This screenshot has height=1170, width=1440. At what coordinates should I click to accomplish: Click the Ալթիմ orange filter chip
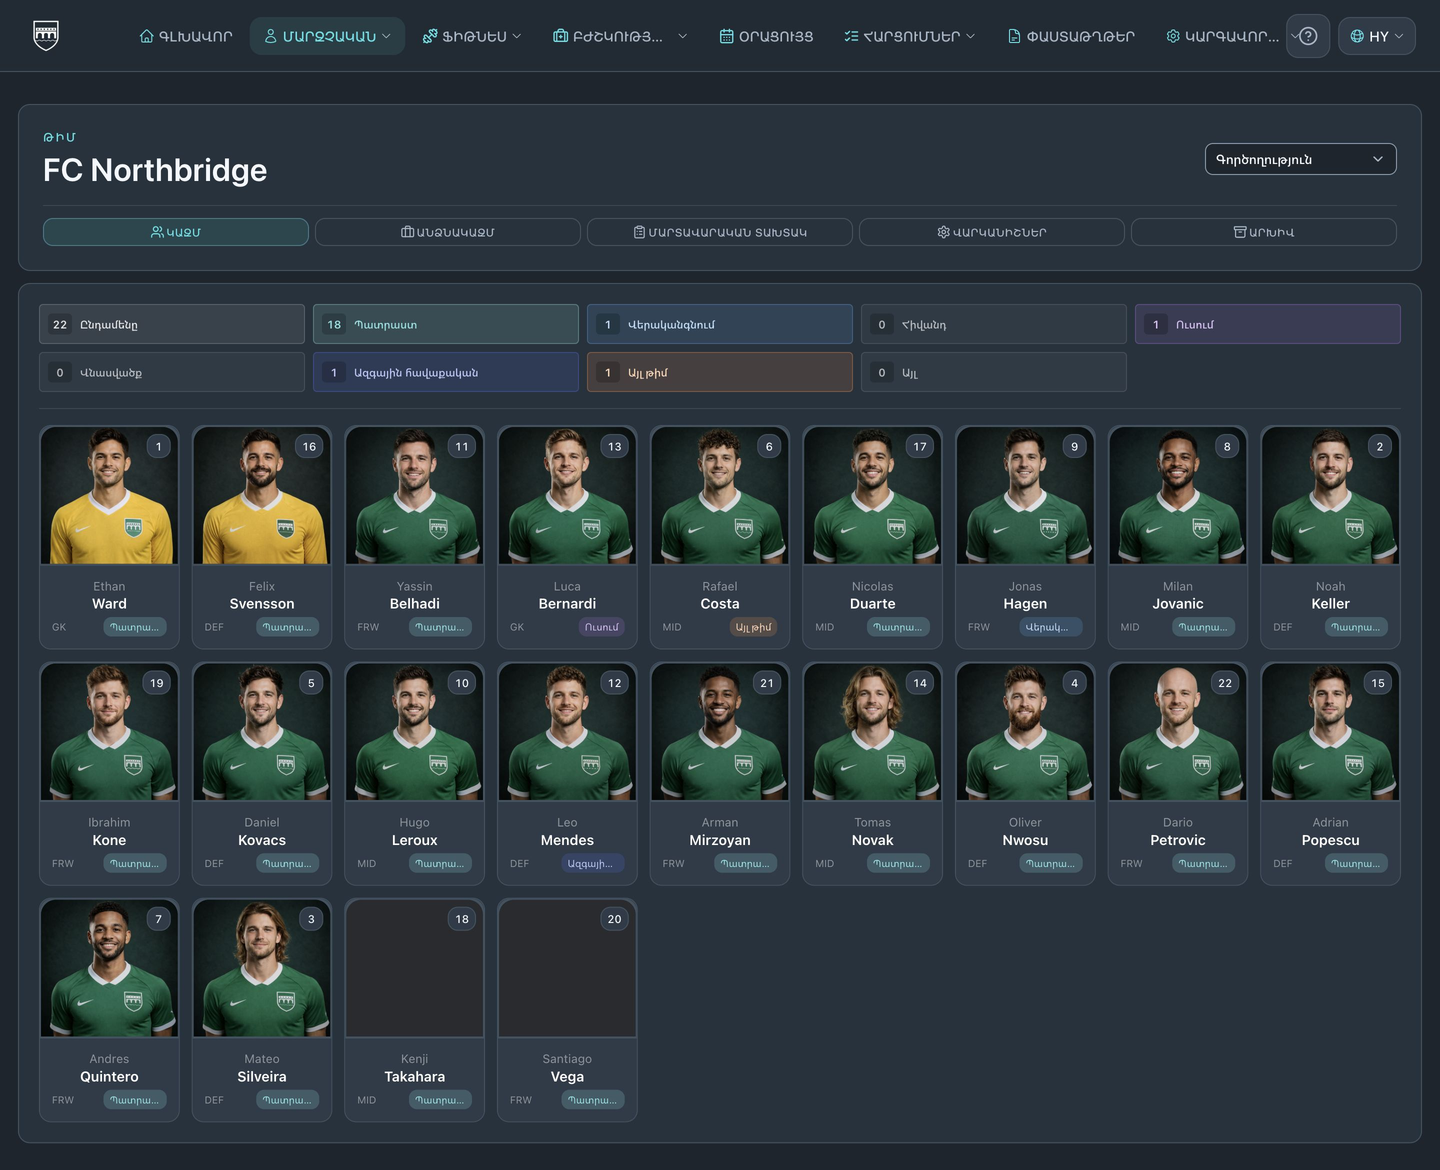720,372
